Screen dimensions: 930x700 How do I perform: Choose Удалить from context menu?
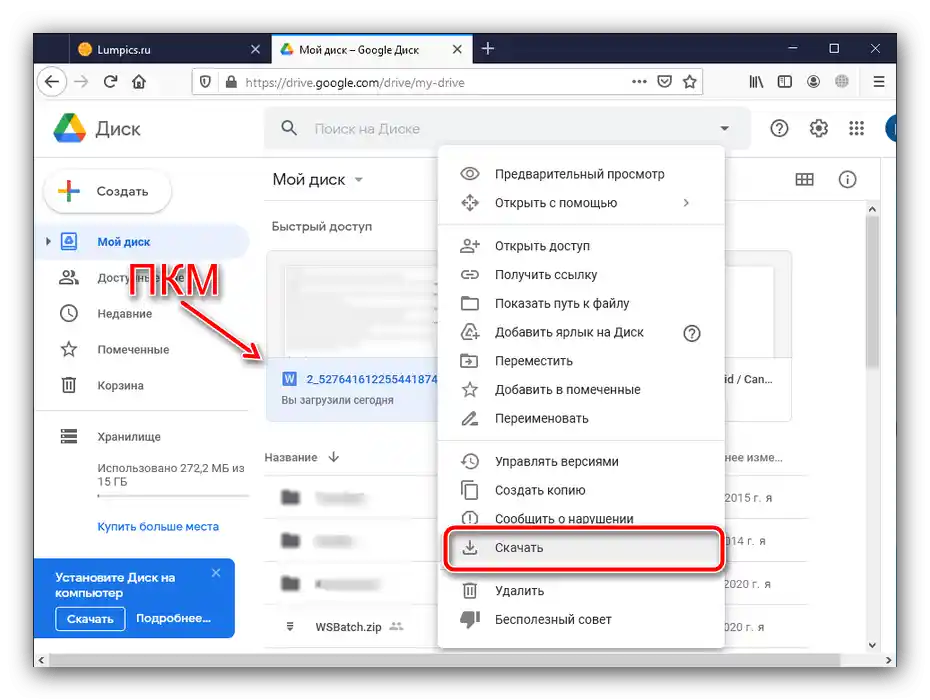click(x=581, y=591)
